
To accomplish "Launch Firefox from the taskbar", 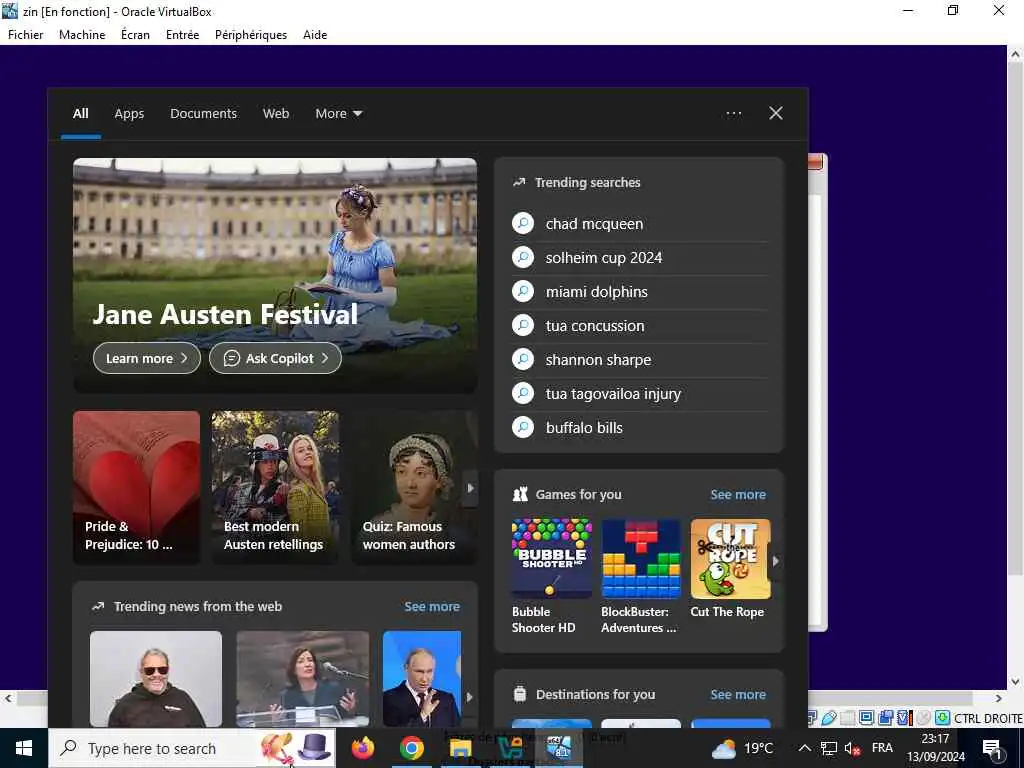I will click(363, 748).
